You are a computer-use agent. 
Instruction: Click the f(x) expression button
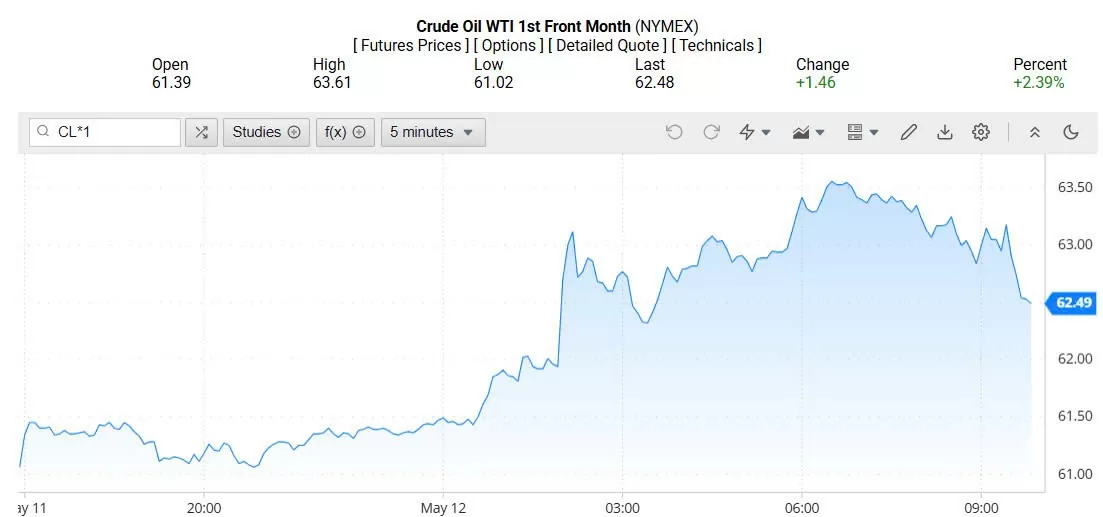click(345, 132)
